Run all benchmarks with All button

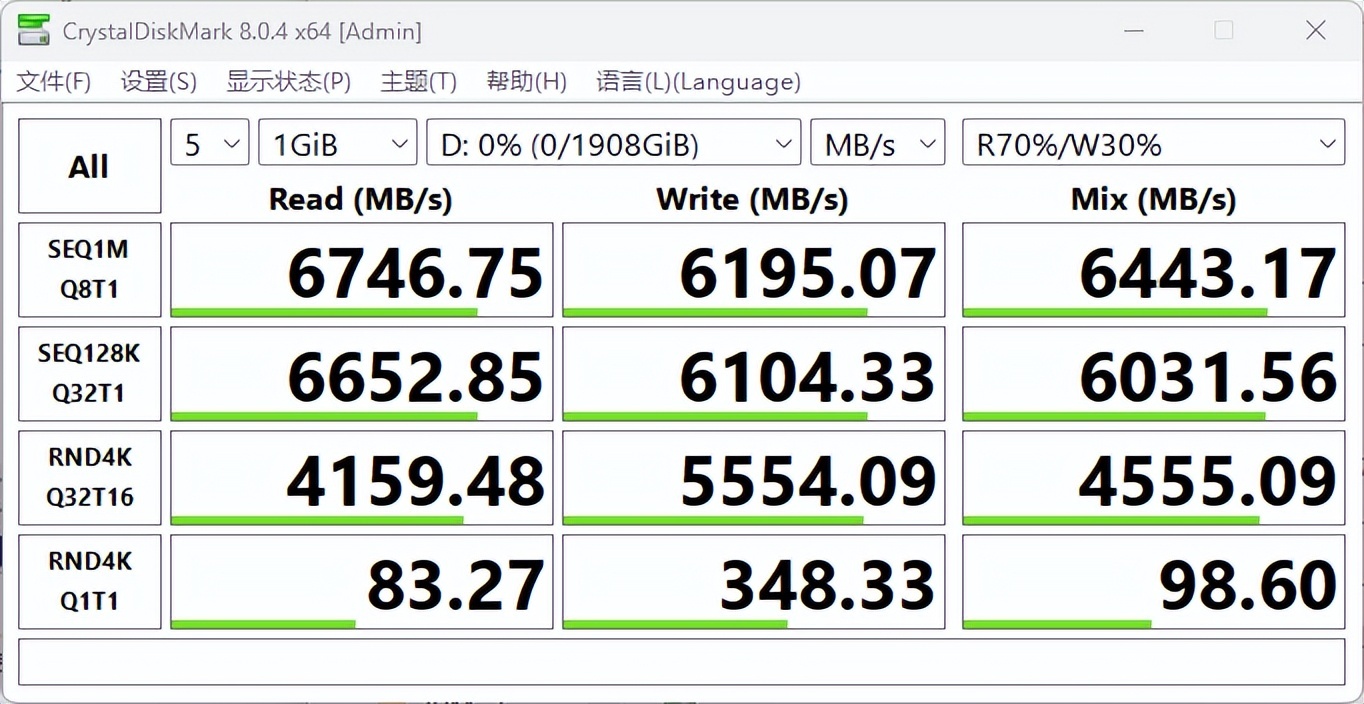89,166
